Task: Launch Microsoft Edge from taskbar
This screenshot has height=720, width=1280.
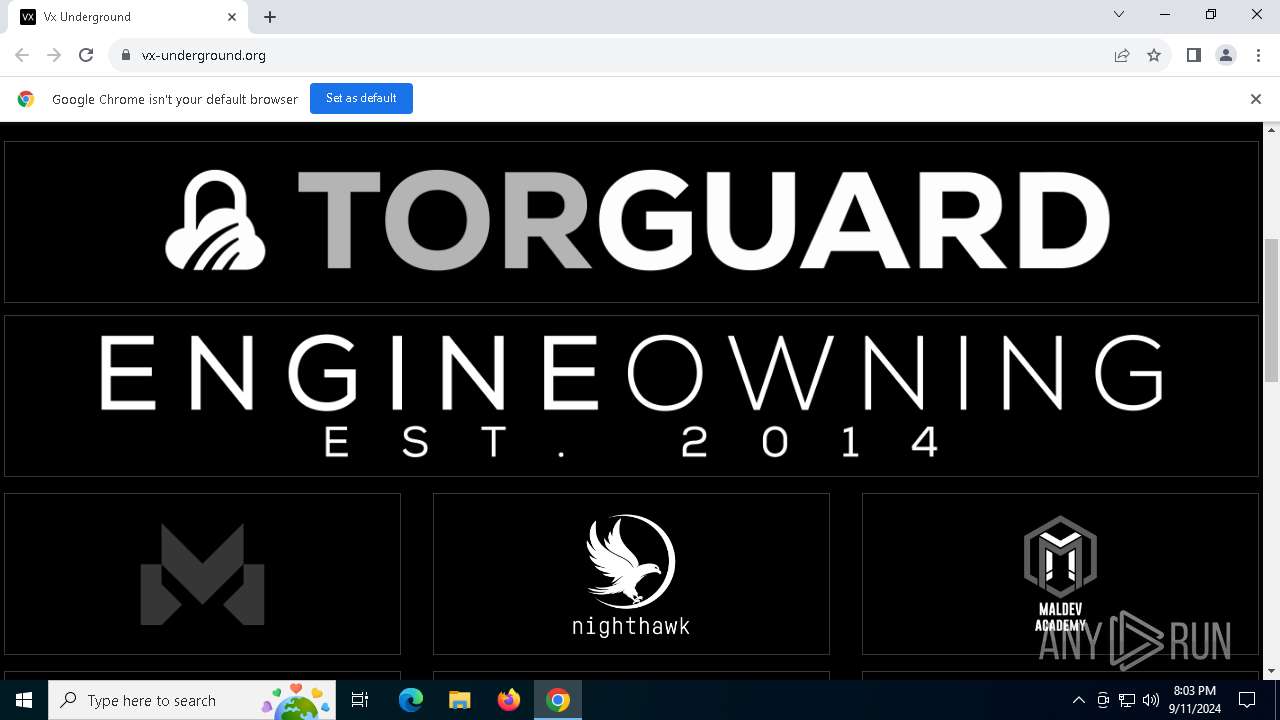Action: (411, 700)
